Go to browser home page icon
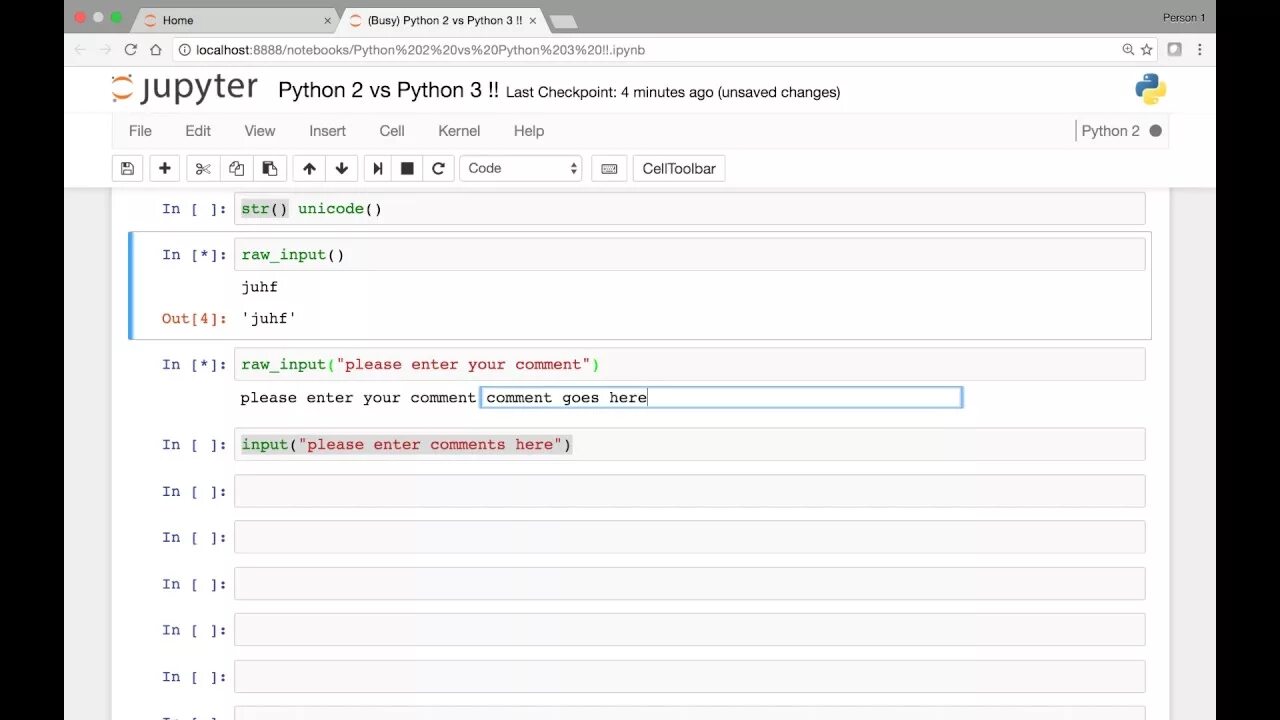Viewport: 1280px width, 720px height. [x=156, y=49]
